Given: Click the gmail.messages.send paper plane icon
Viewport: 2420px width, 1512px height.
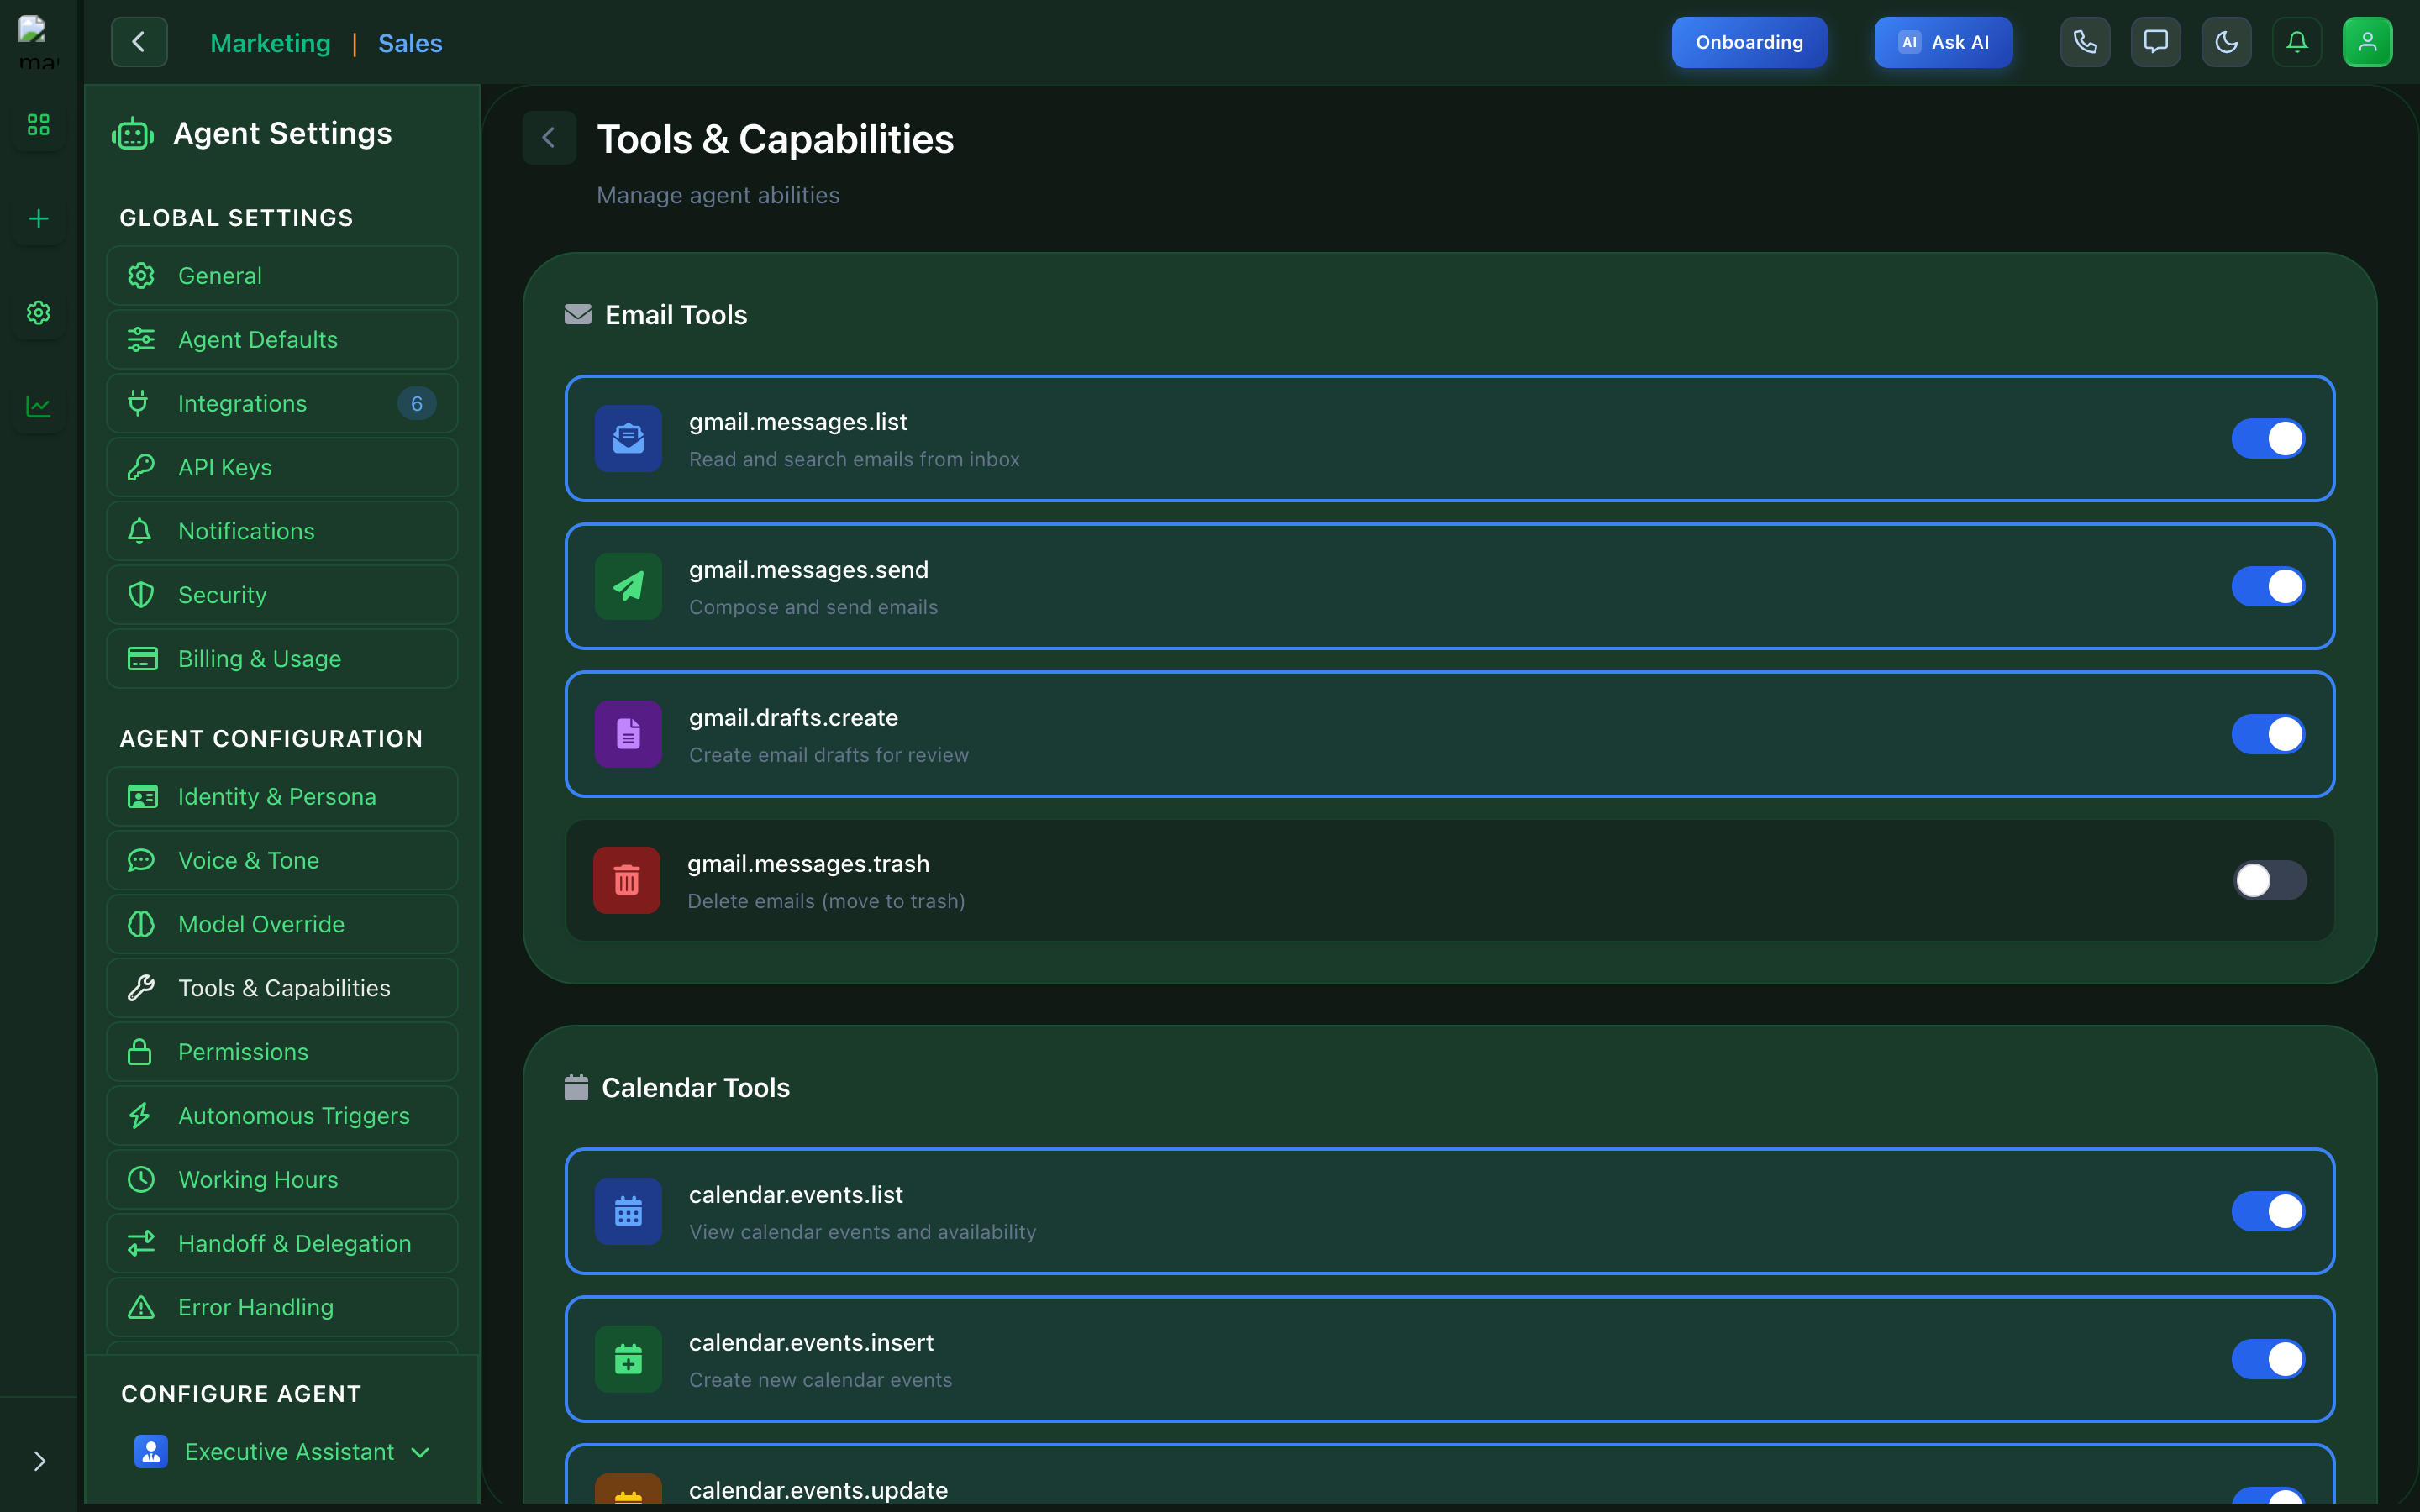Looking at the screenshot, I should point(628,586).
